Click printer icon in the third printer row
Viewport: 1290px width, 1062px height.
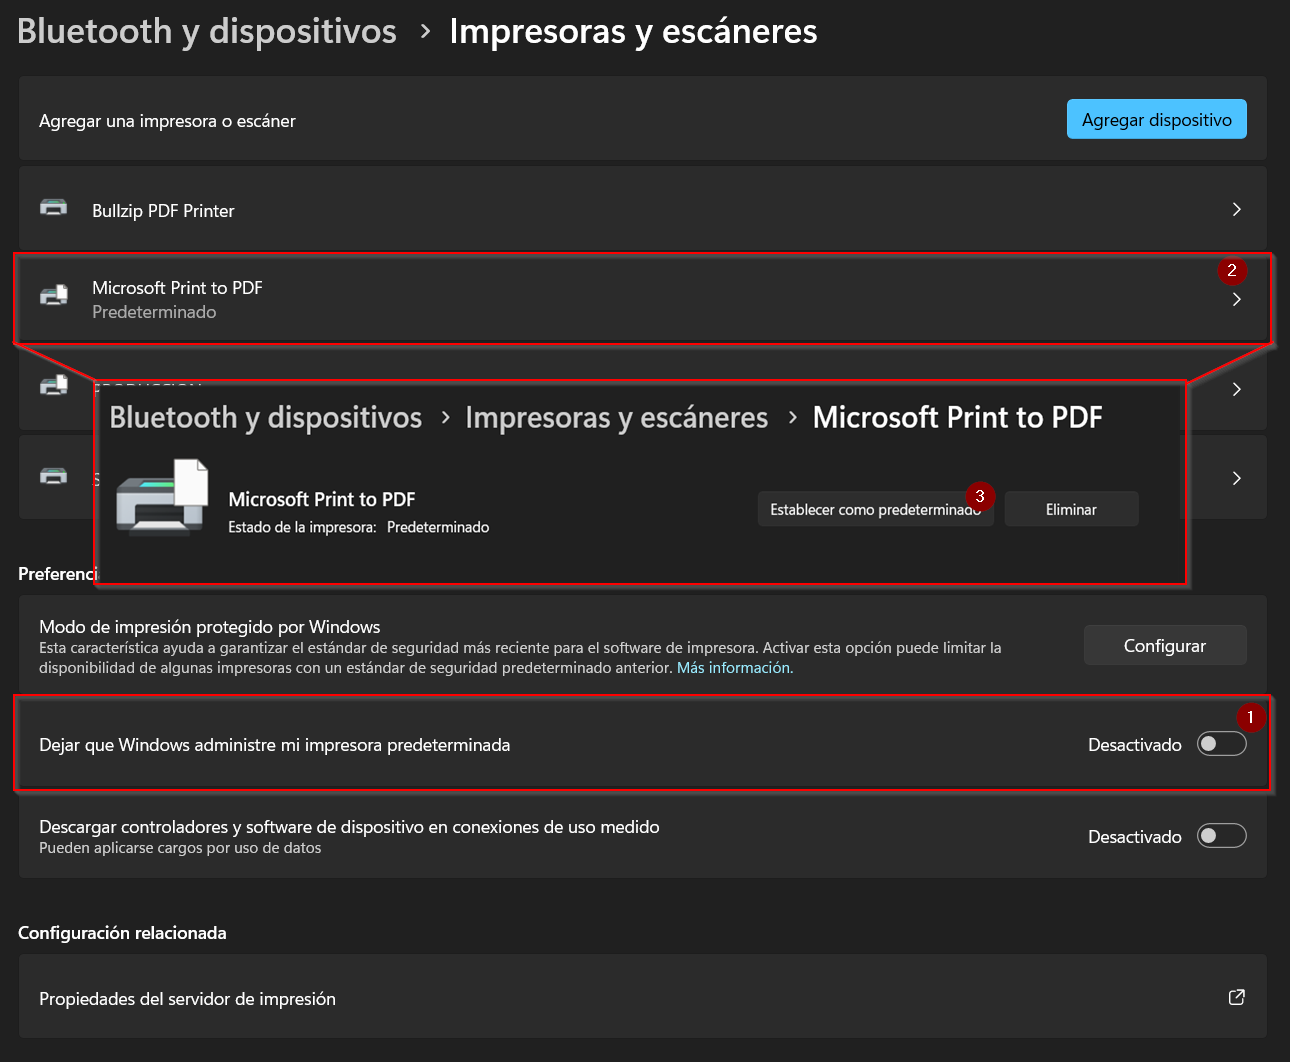click(x=54, y=385)
